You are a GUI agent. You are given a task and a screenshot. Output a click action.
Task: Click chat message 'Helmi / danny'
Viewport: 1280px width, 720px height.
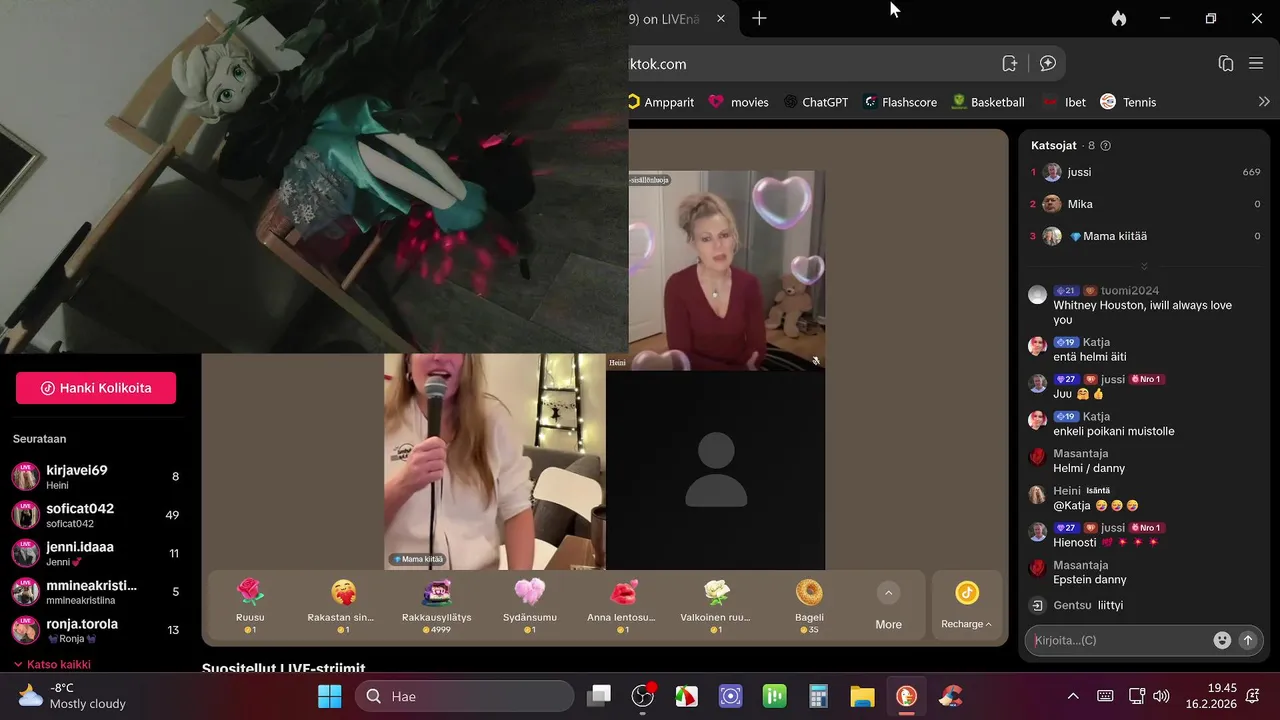pyautogui.click(x=1089, y=468)
